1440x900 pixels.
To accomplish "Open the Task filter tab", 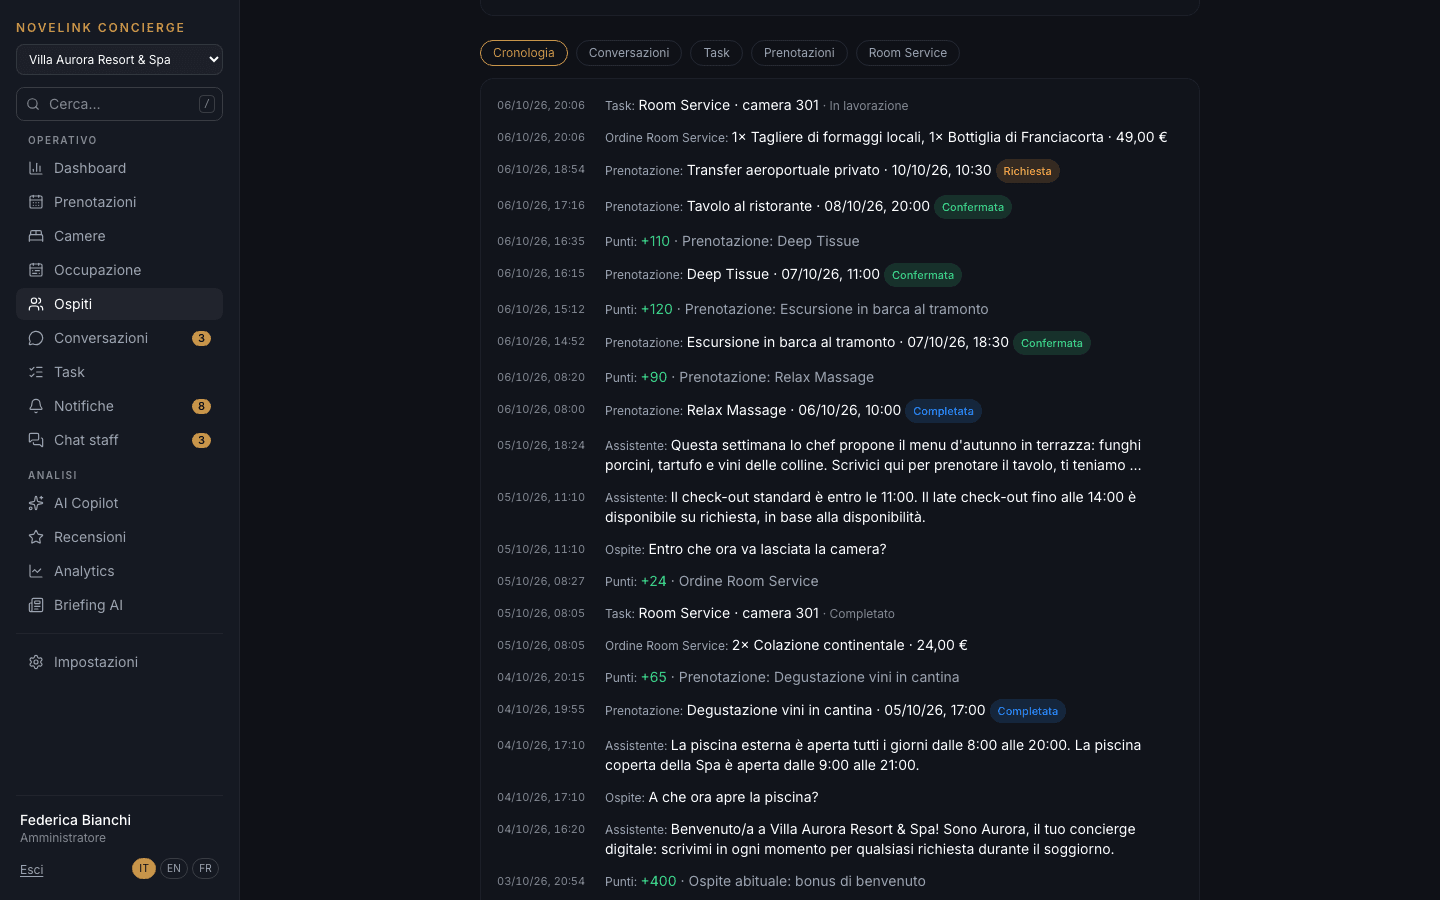I will pyautogui.click(x=716, y=53).
